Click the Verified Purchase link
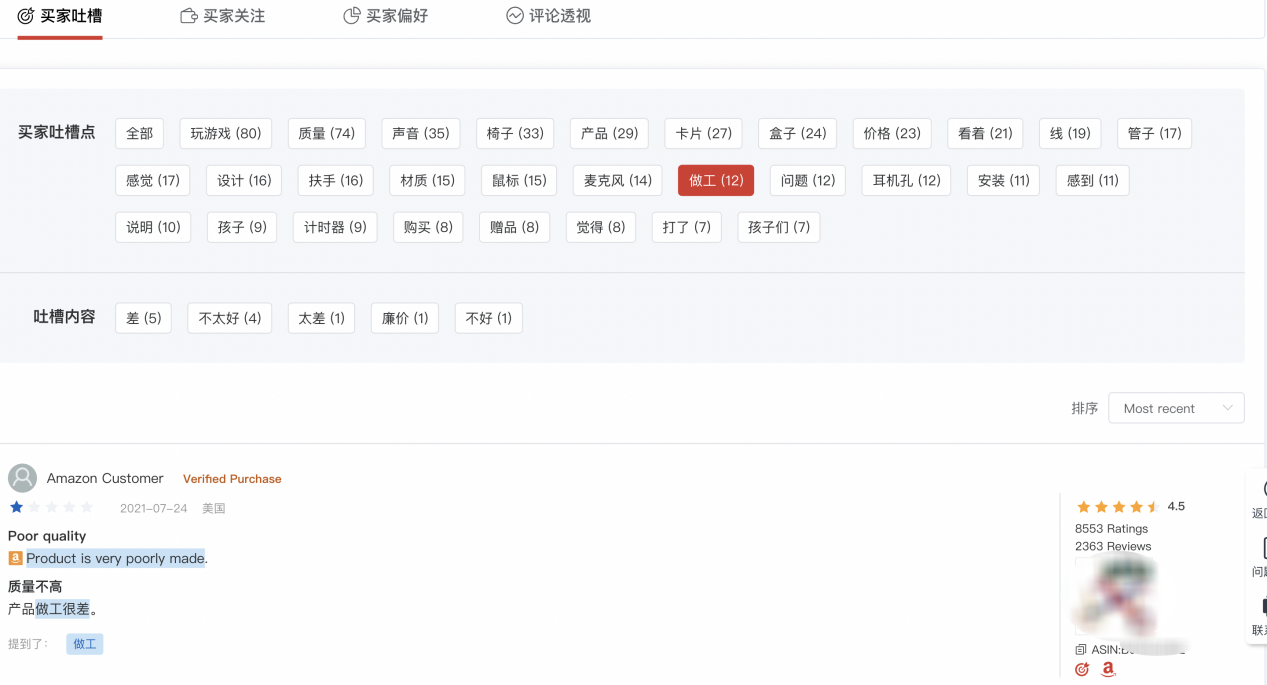Viewport: 1267px width, 685px height. tap(231, 478)
